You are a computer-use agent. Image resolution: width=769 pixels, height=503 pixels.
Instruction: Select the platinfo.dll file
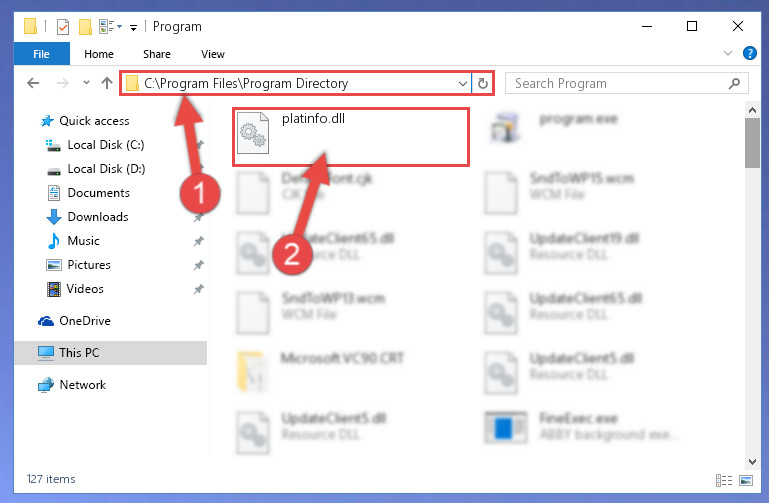point(351,137)
